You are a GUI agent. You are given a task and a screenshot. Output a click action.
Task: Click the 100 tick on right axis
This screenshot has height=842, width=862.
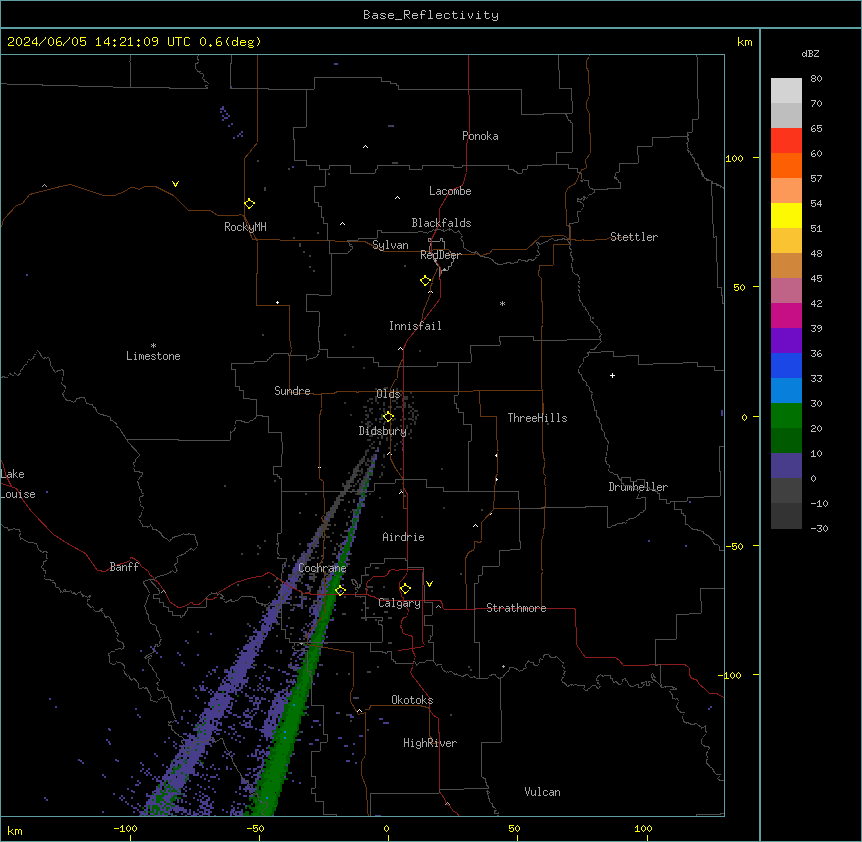pyautogui.click(x=734, y=158)
